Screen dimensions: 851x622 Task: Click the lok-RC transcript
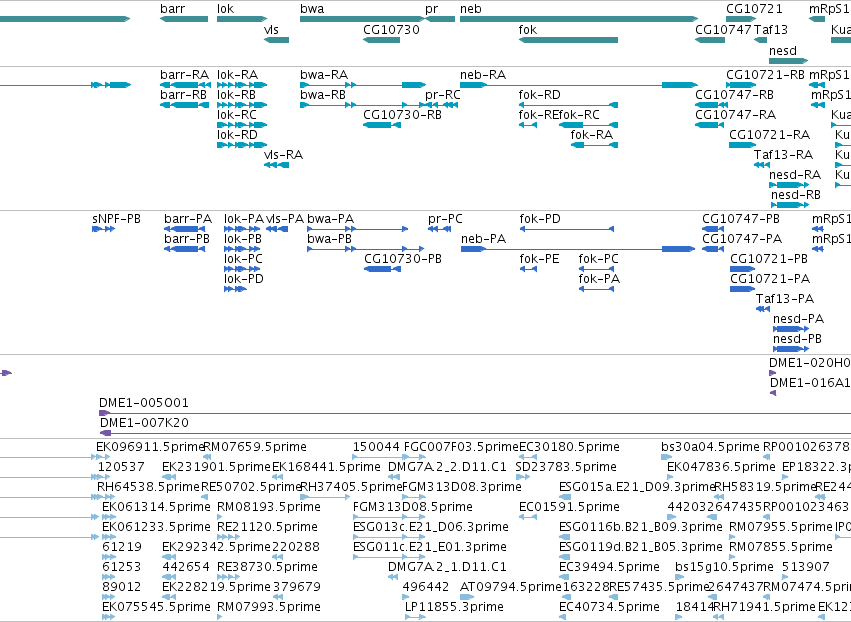[242, 125]
